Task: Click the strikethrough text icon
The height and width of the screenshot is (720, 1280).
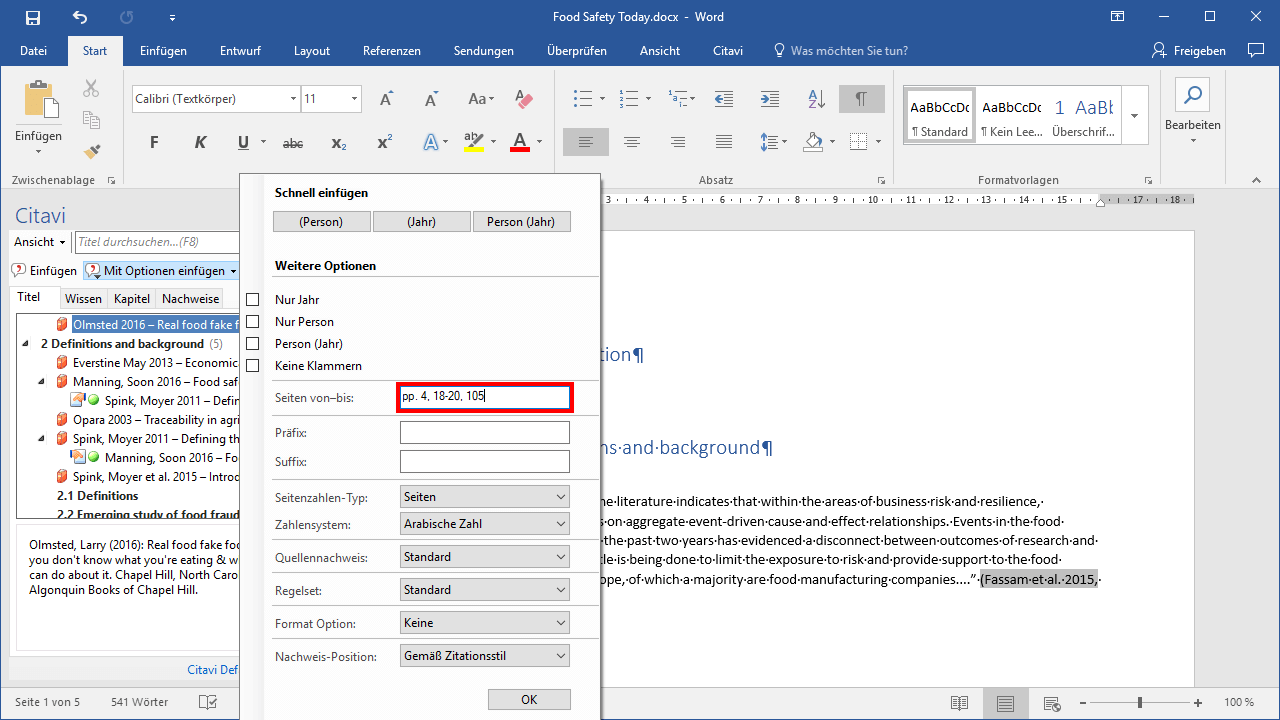Action: point(292,143)
